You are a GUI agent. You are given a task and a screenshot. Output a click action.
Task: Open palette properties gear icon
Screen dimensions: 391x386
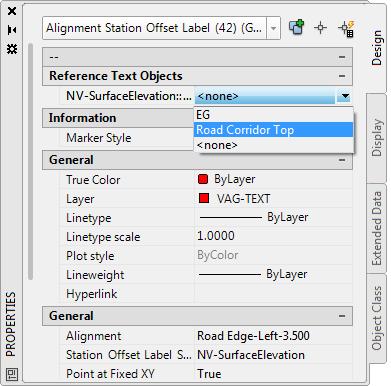coord(12,49)
